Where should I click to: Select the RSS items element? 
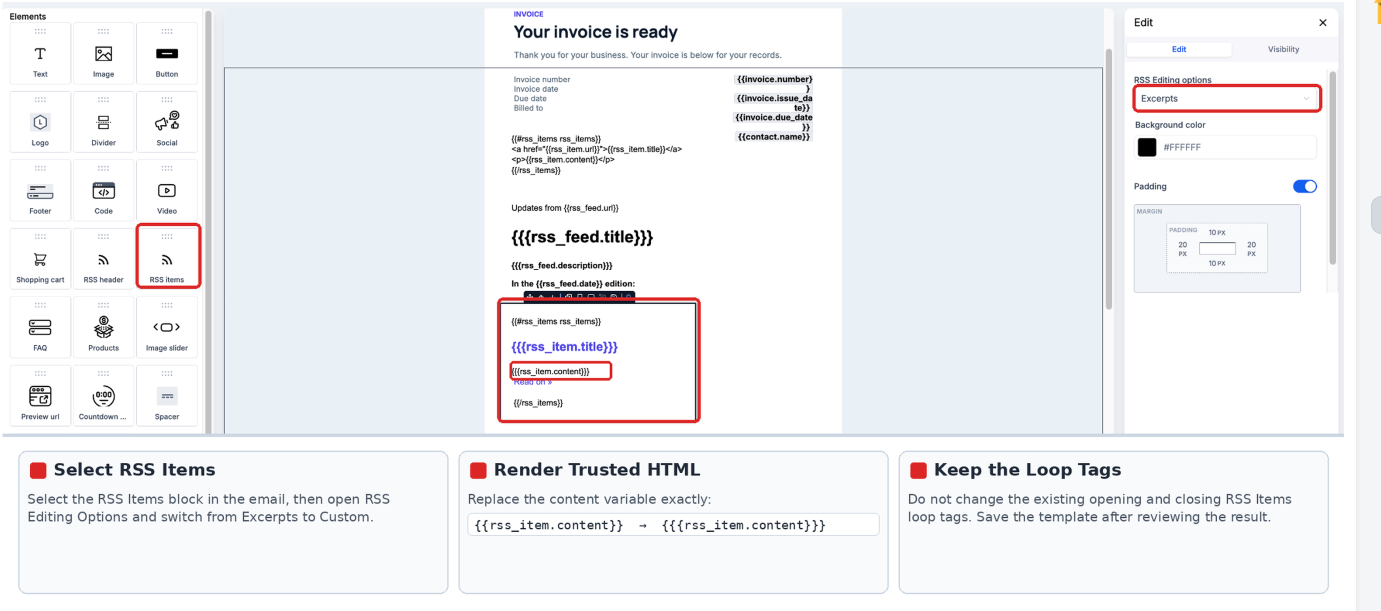click(x=167, y=259)
